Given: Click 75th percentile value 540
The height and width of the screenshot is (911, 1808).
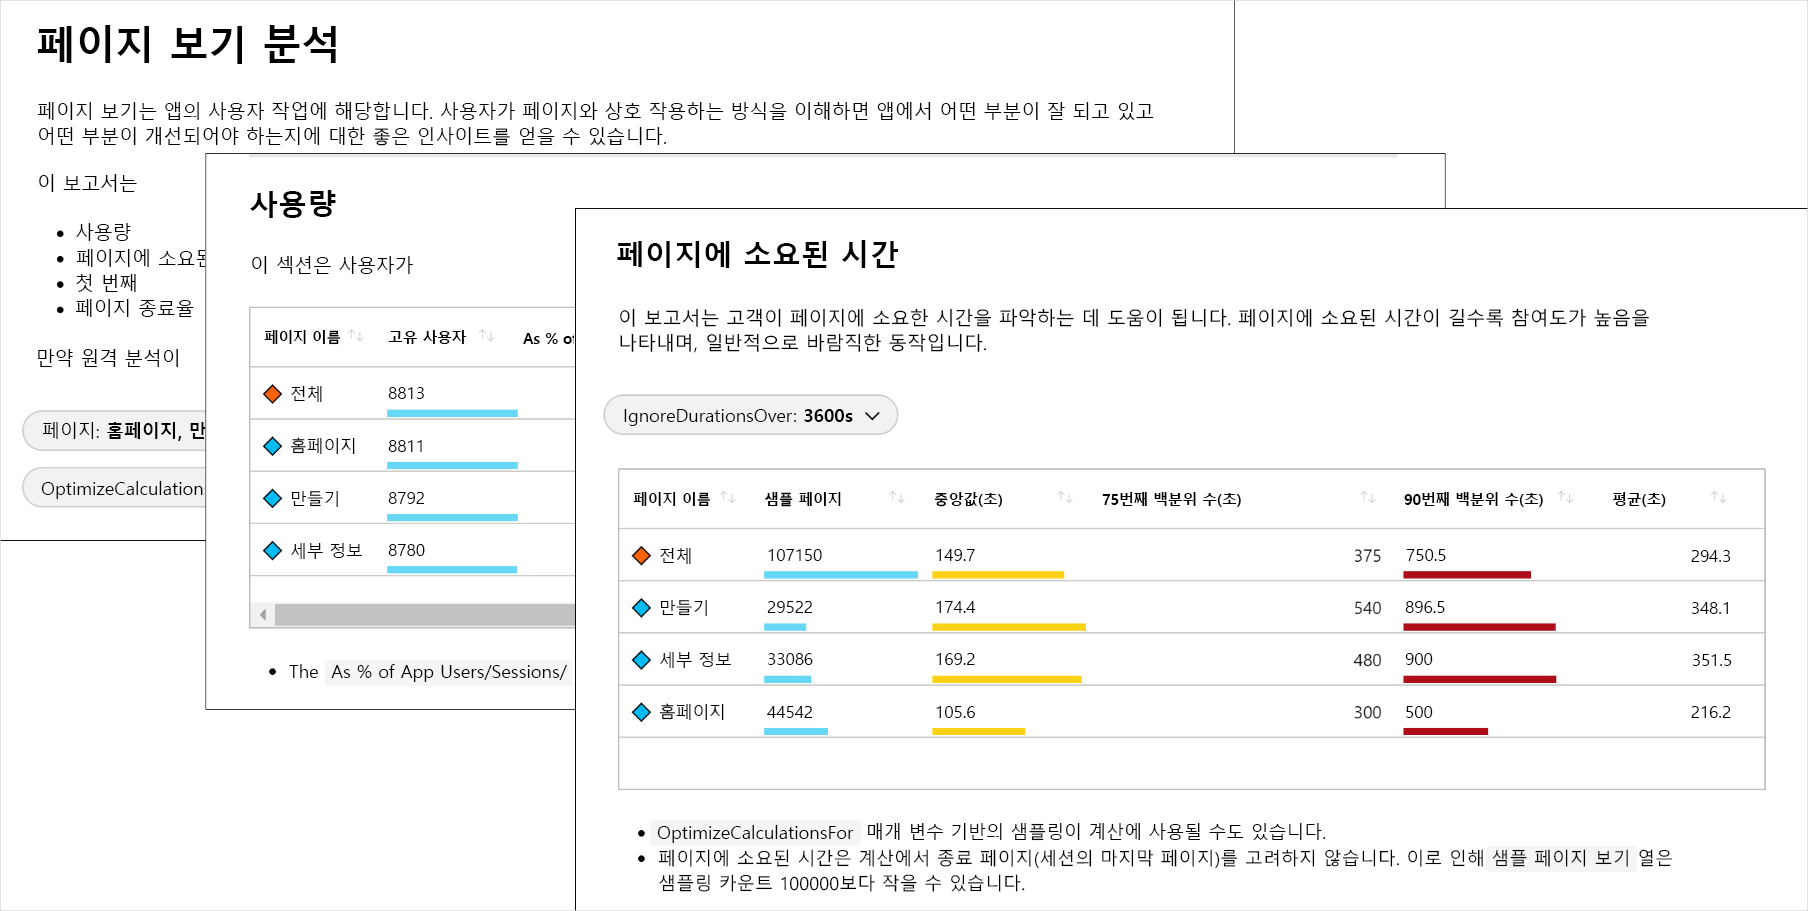Looking at the screenshot, I should [1367, 608].
